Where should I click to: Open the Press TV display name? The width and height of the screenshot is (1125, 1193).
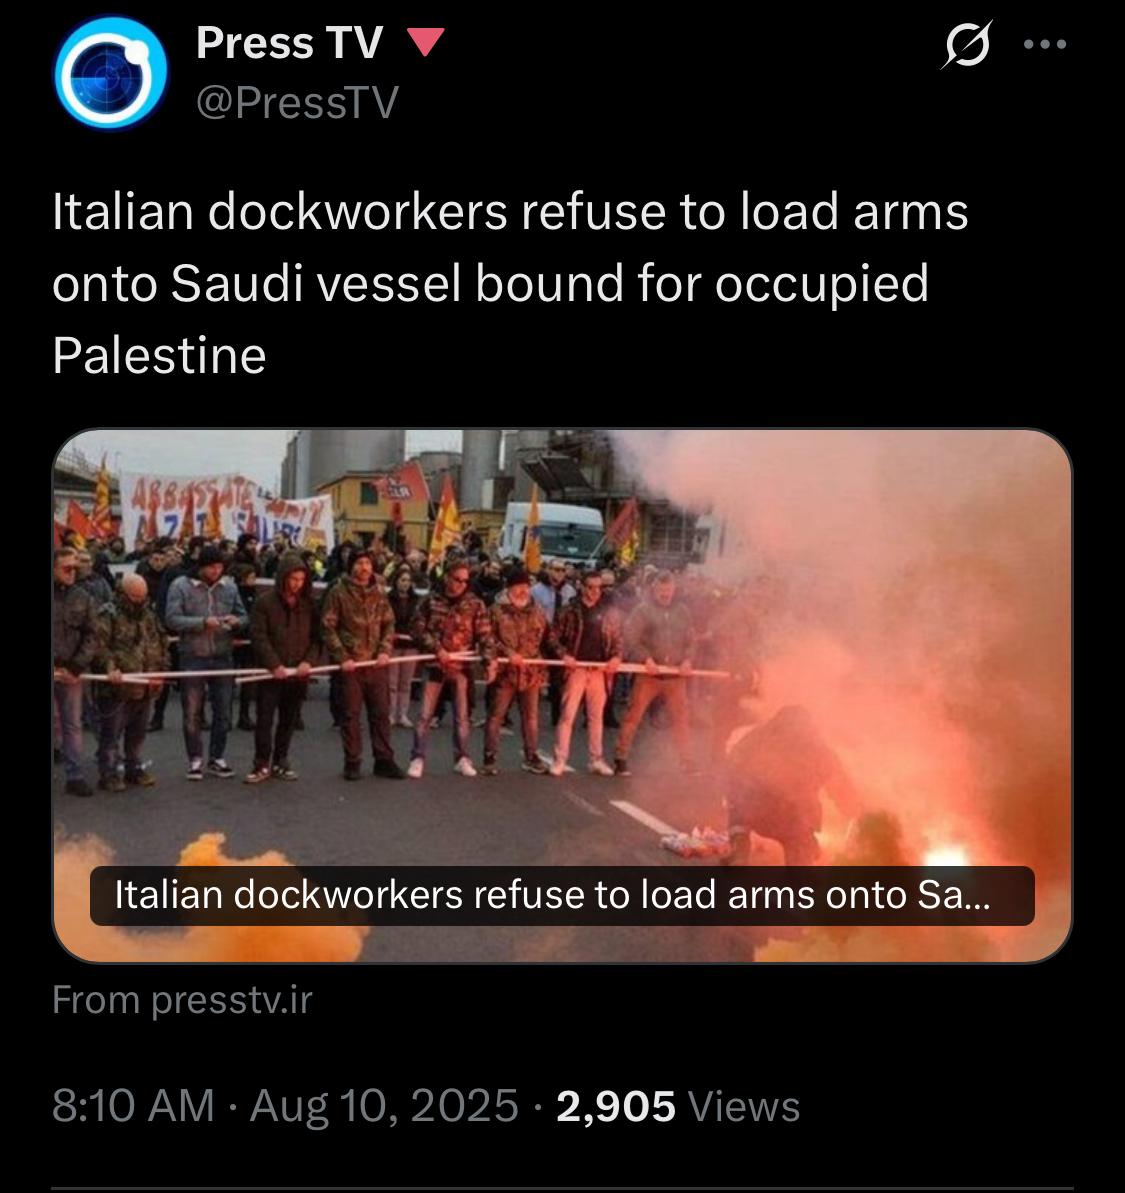pos(289,43)
